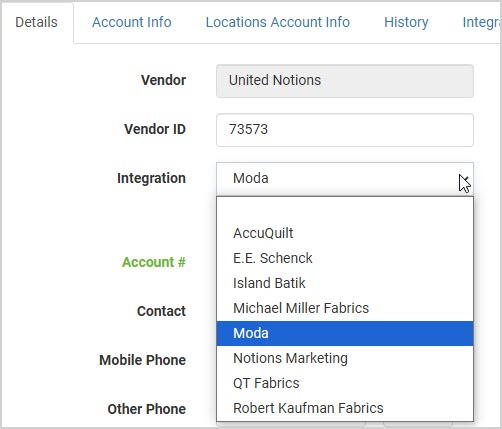Open the Locations Account Info tab
This screenshot has width=502, height=429.
[278, 22]
